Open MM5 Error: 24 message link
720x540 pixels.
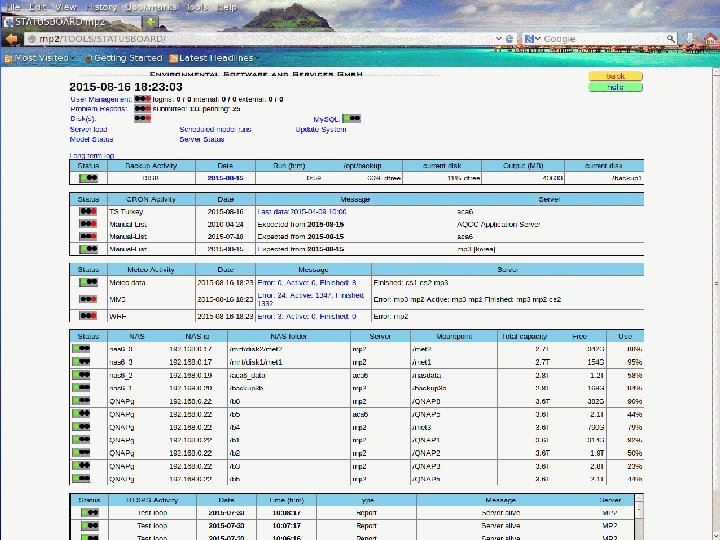[x=311, y=299]
